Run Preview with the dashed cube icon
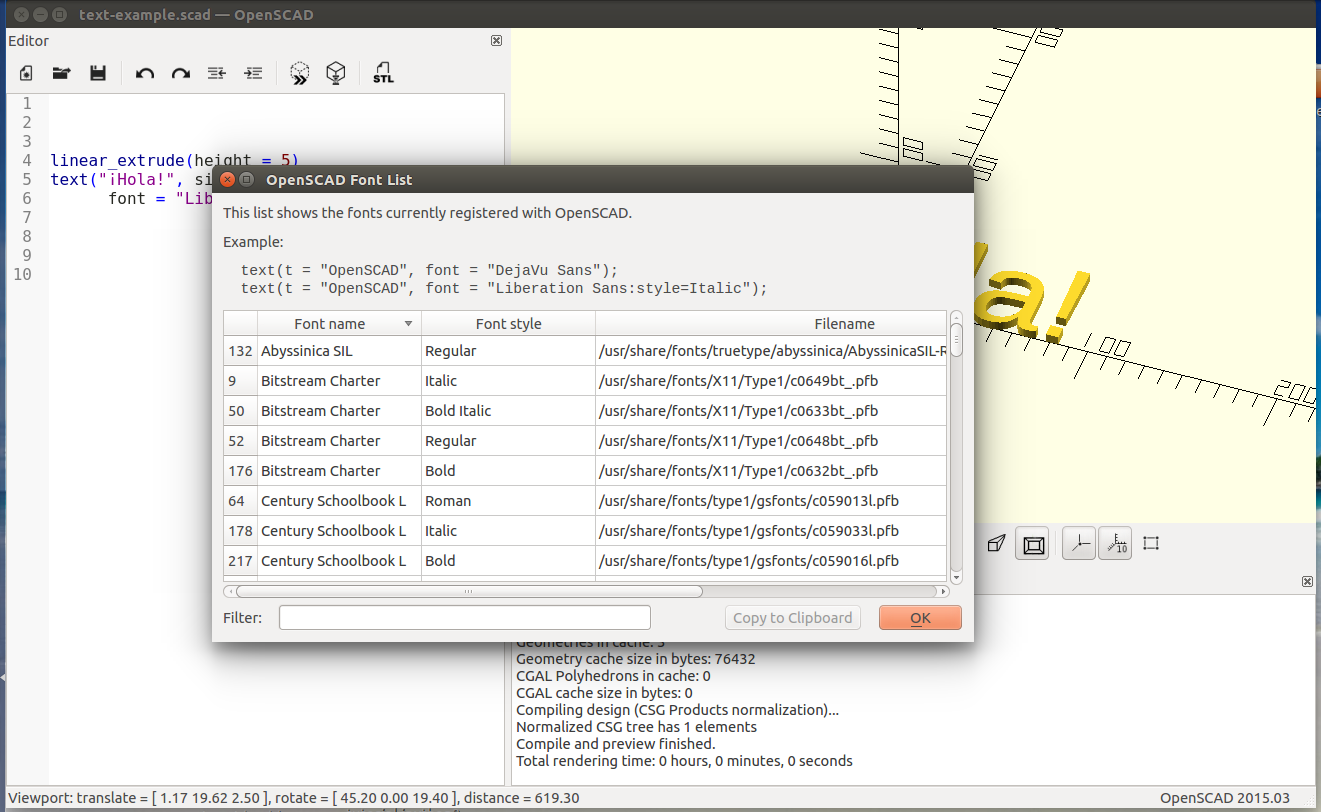 coord(300,73)
